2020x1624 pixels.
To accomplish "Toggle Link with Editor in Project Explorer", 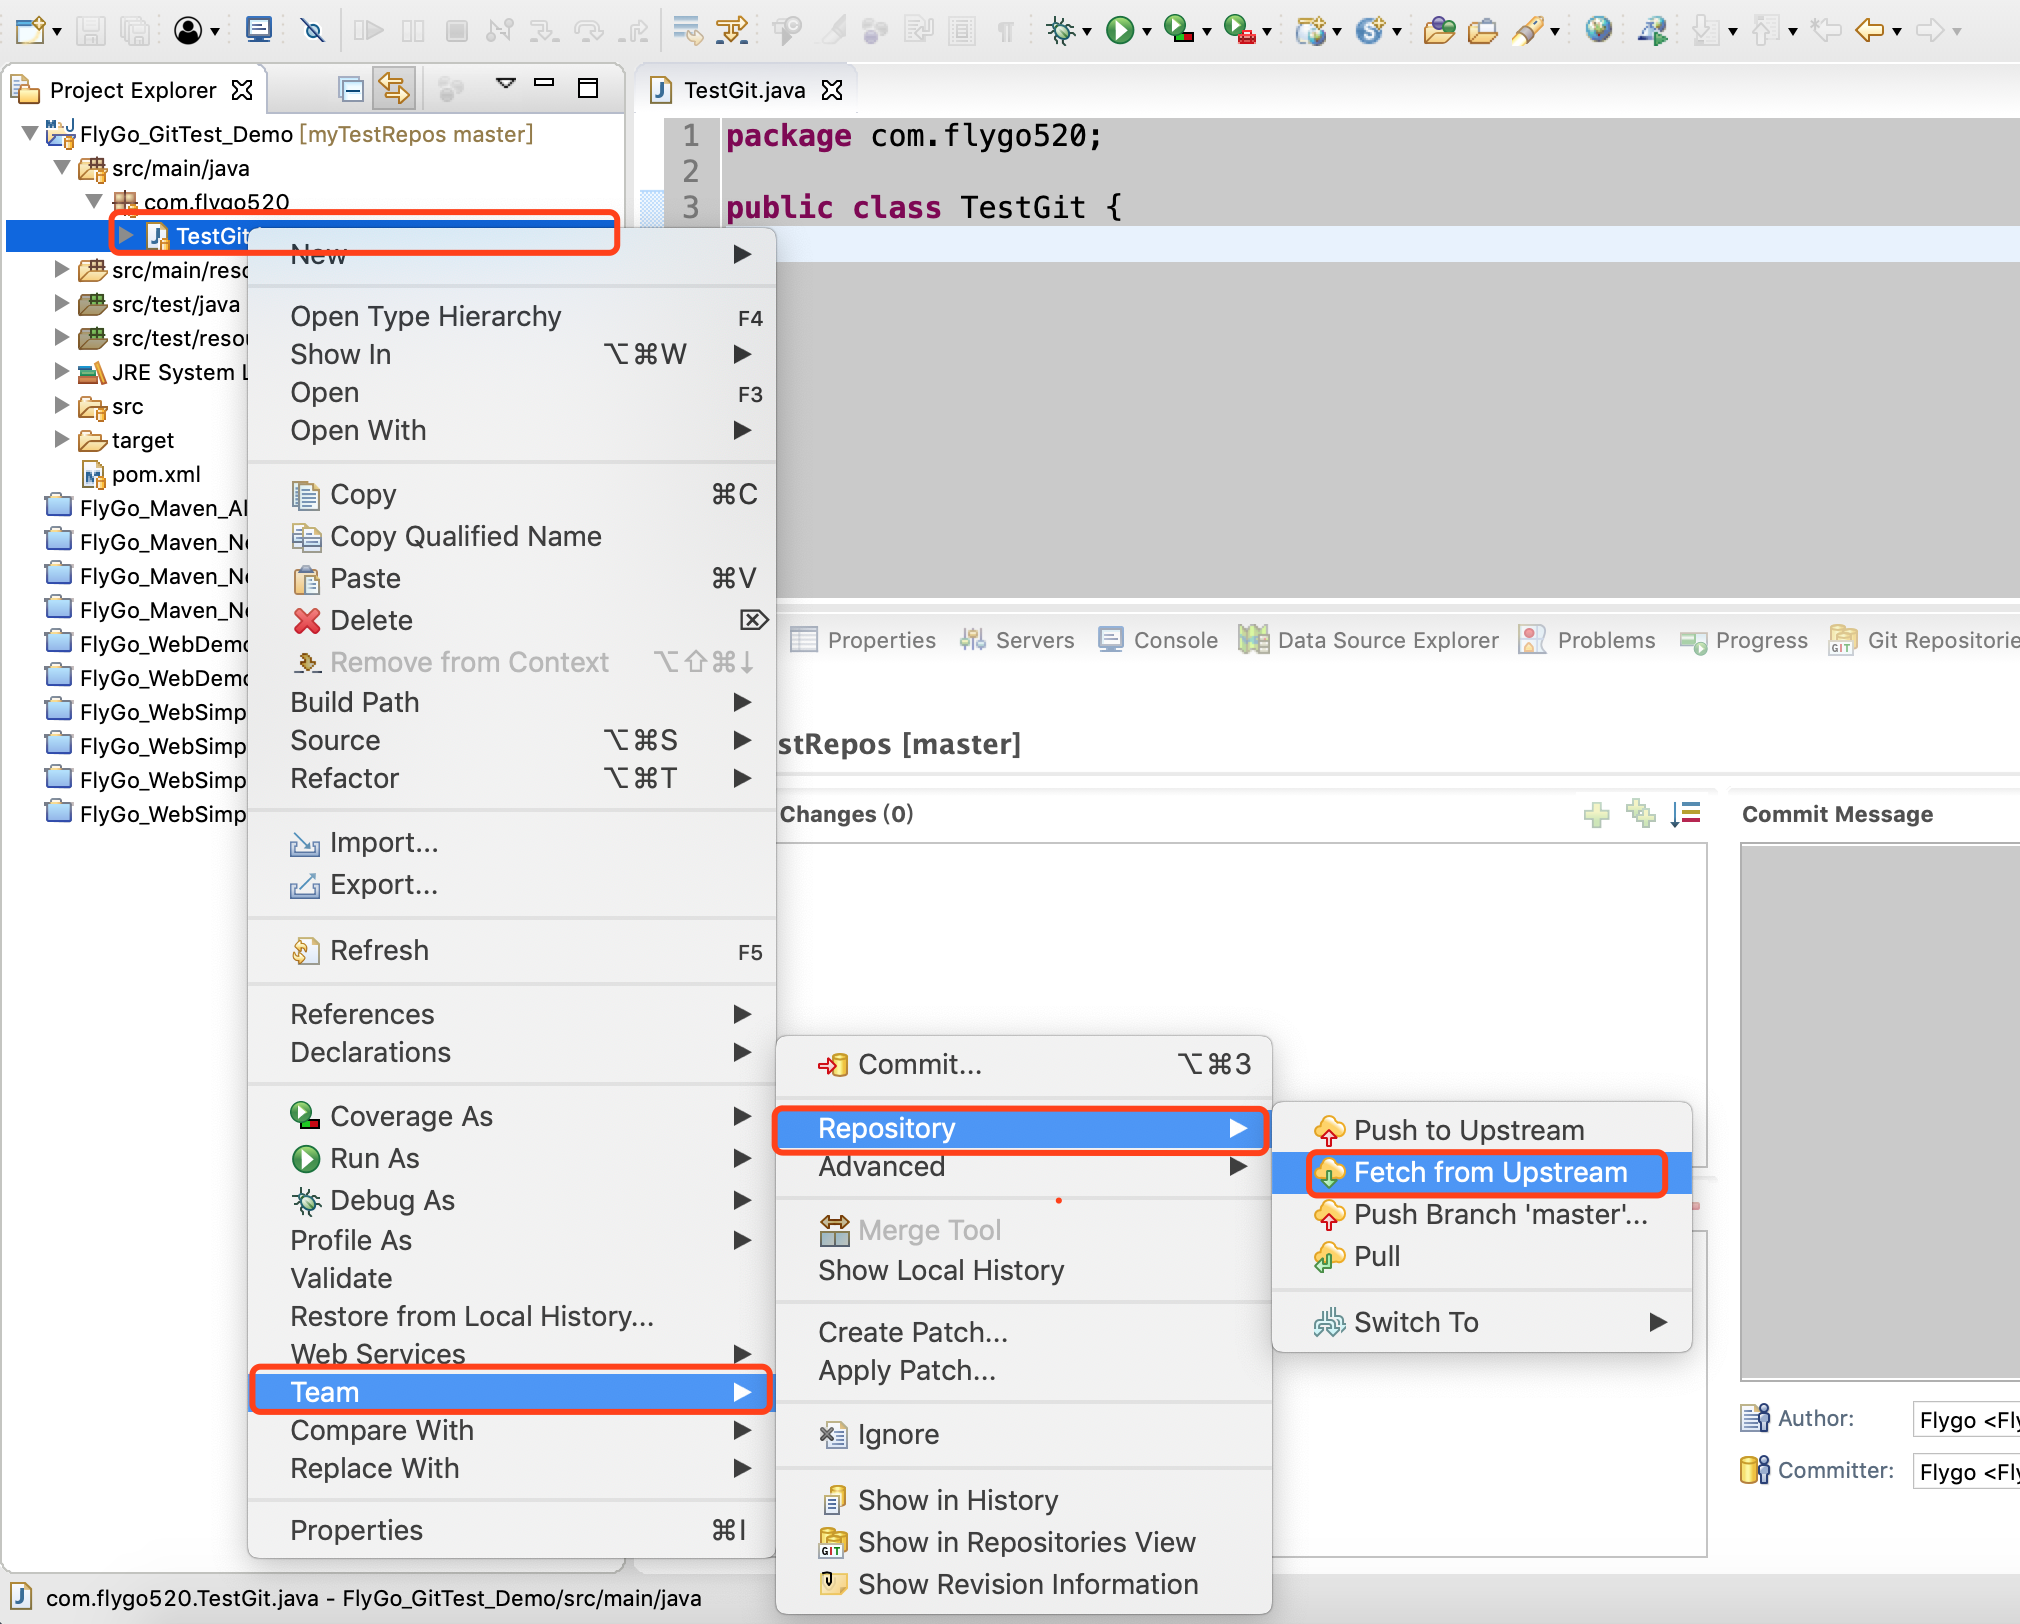I will 393,90.
